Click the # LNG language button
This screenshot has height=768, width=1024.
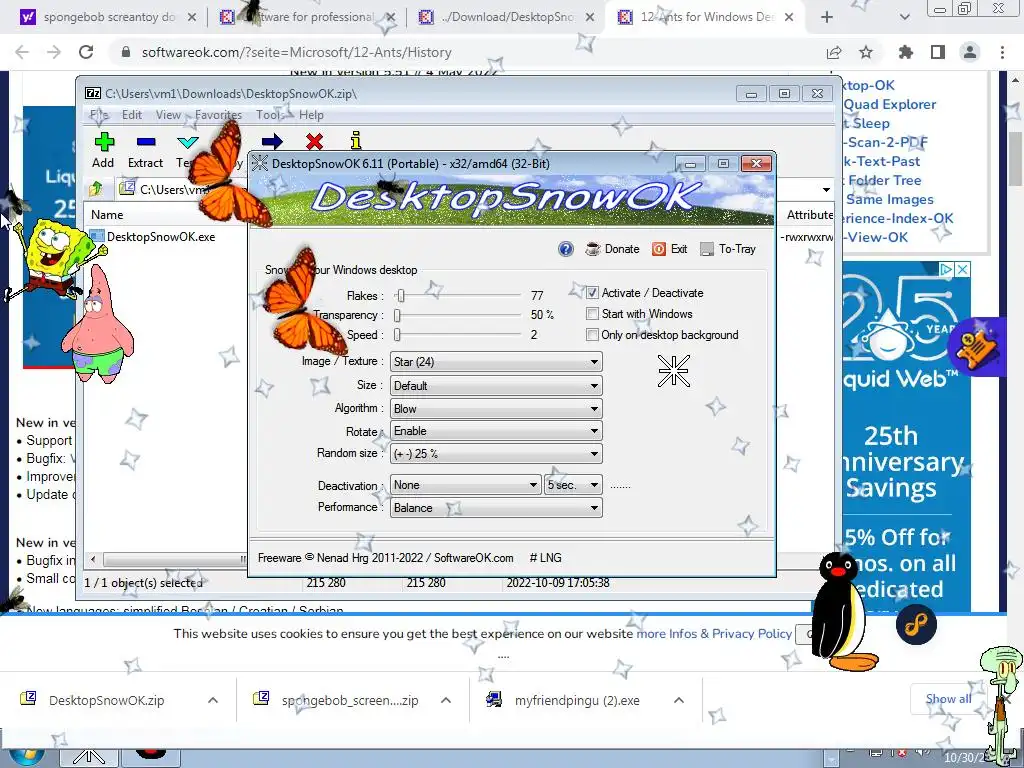545,558
